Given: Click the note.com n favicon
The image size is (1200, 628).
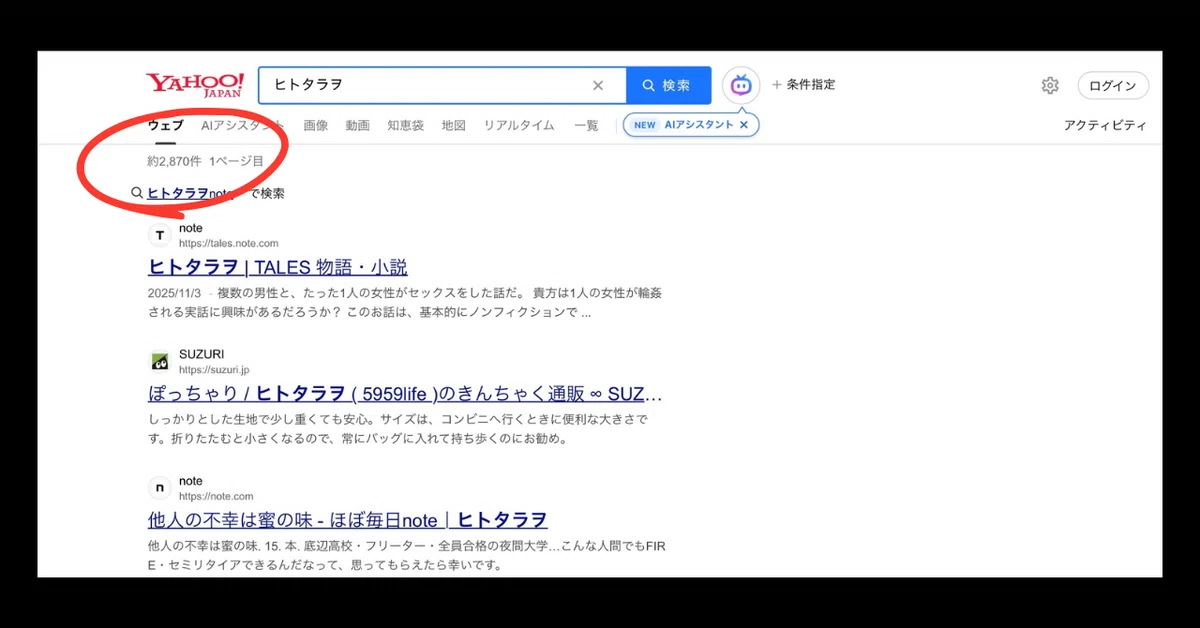Looking at the screenshot, I should click(x=160, y=488).
